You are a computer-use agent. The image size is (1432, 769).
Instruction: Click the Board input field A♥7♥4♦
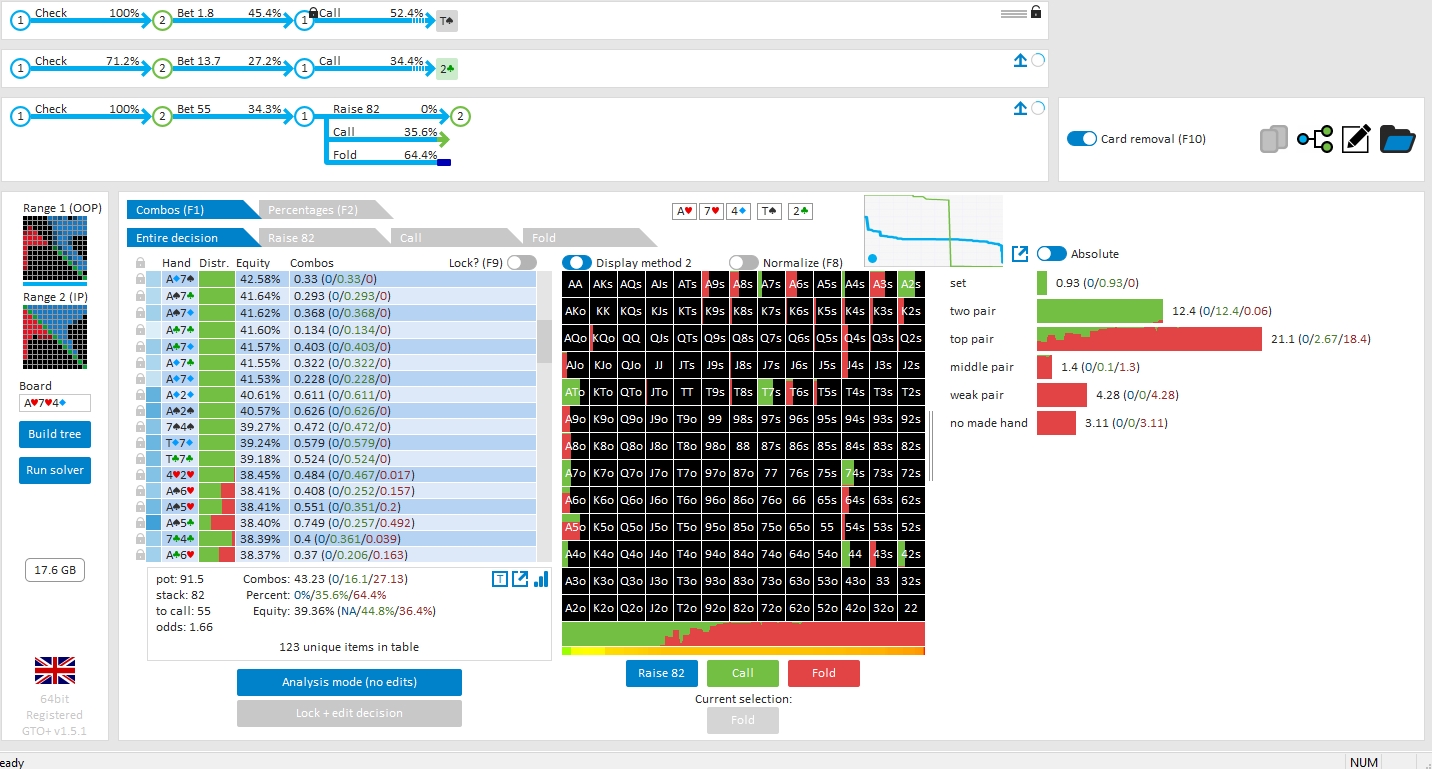tap(55, 403)
